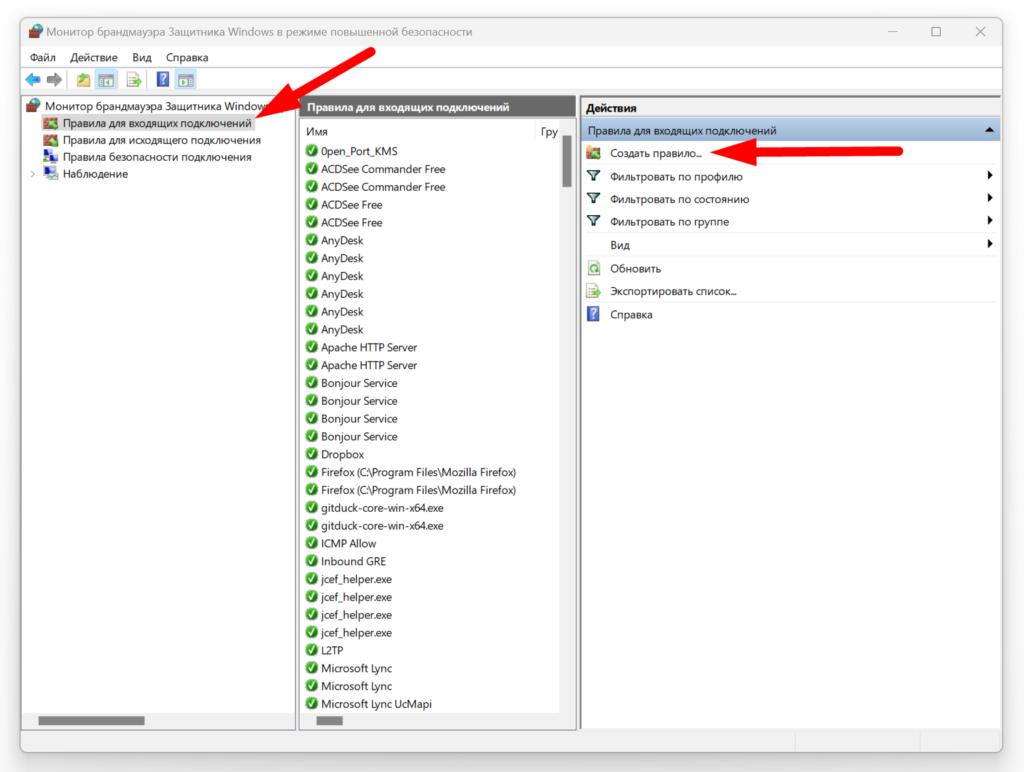
Task: Click the Справка icon in Actions pane
Action: 593,314
